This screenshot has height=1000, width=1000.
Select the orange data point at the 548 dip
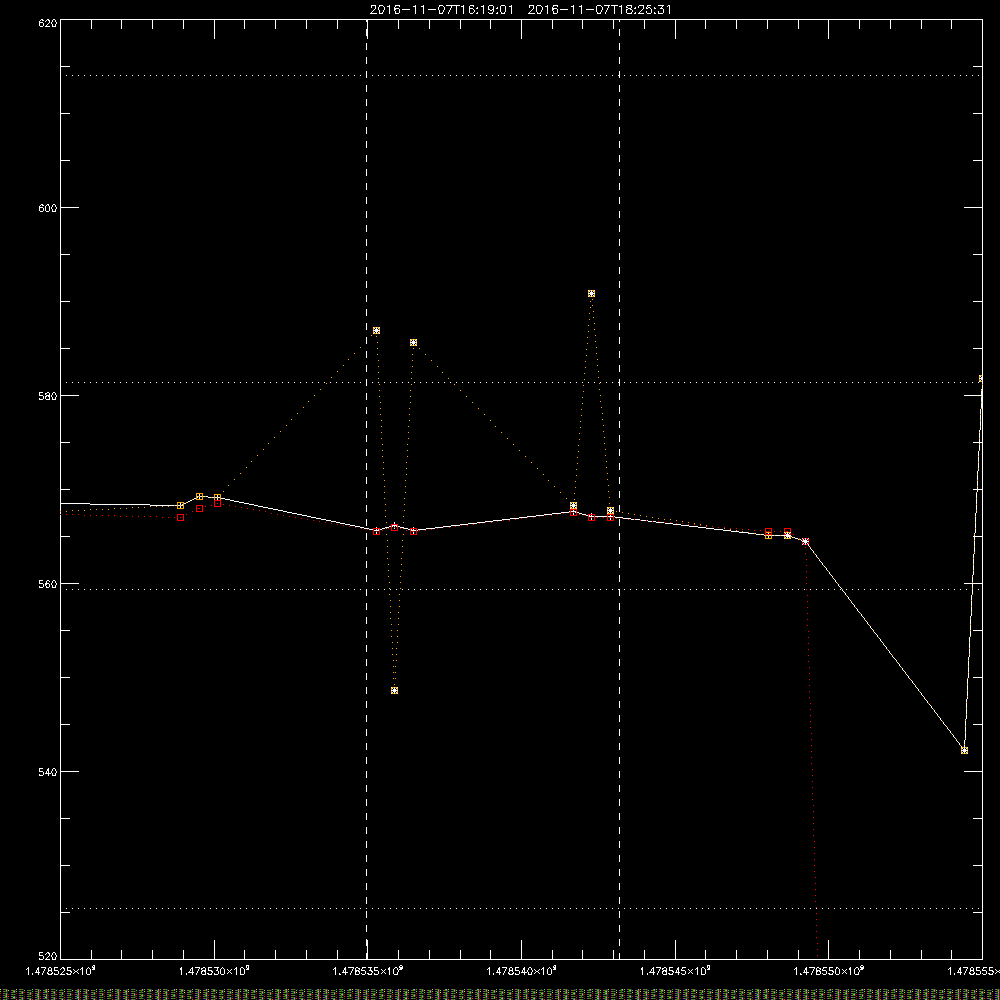394,690
